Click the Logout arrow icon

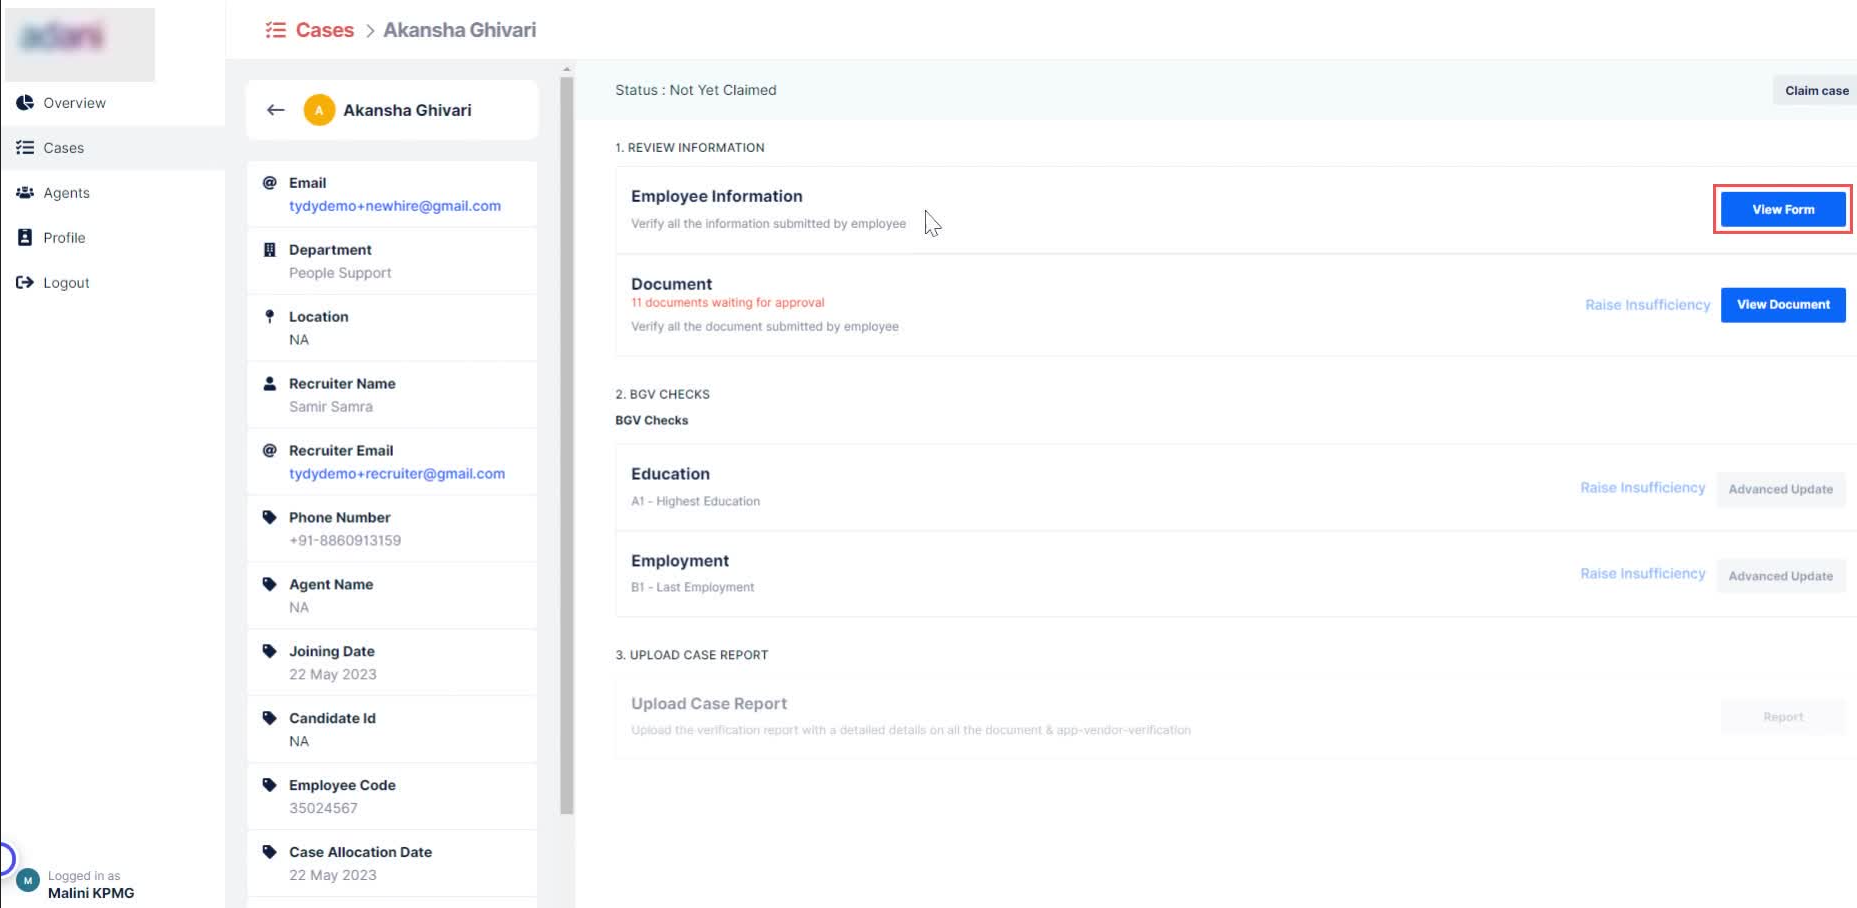25,282
